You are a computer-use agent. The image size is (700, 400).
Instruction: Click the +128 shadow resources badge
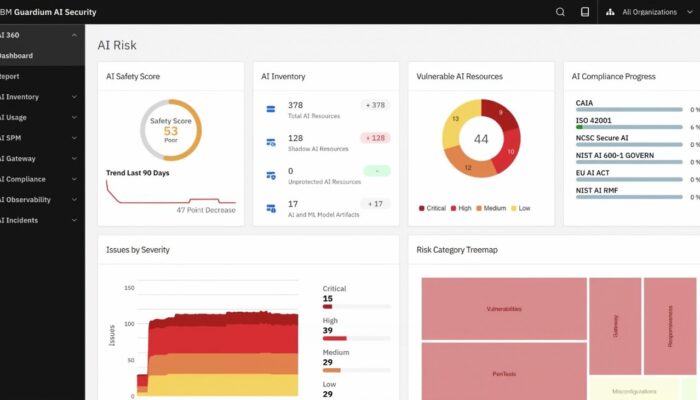pos(375,138)
